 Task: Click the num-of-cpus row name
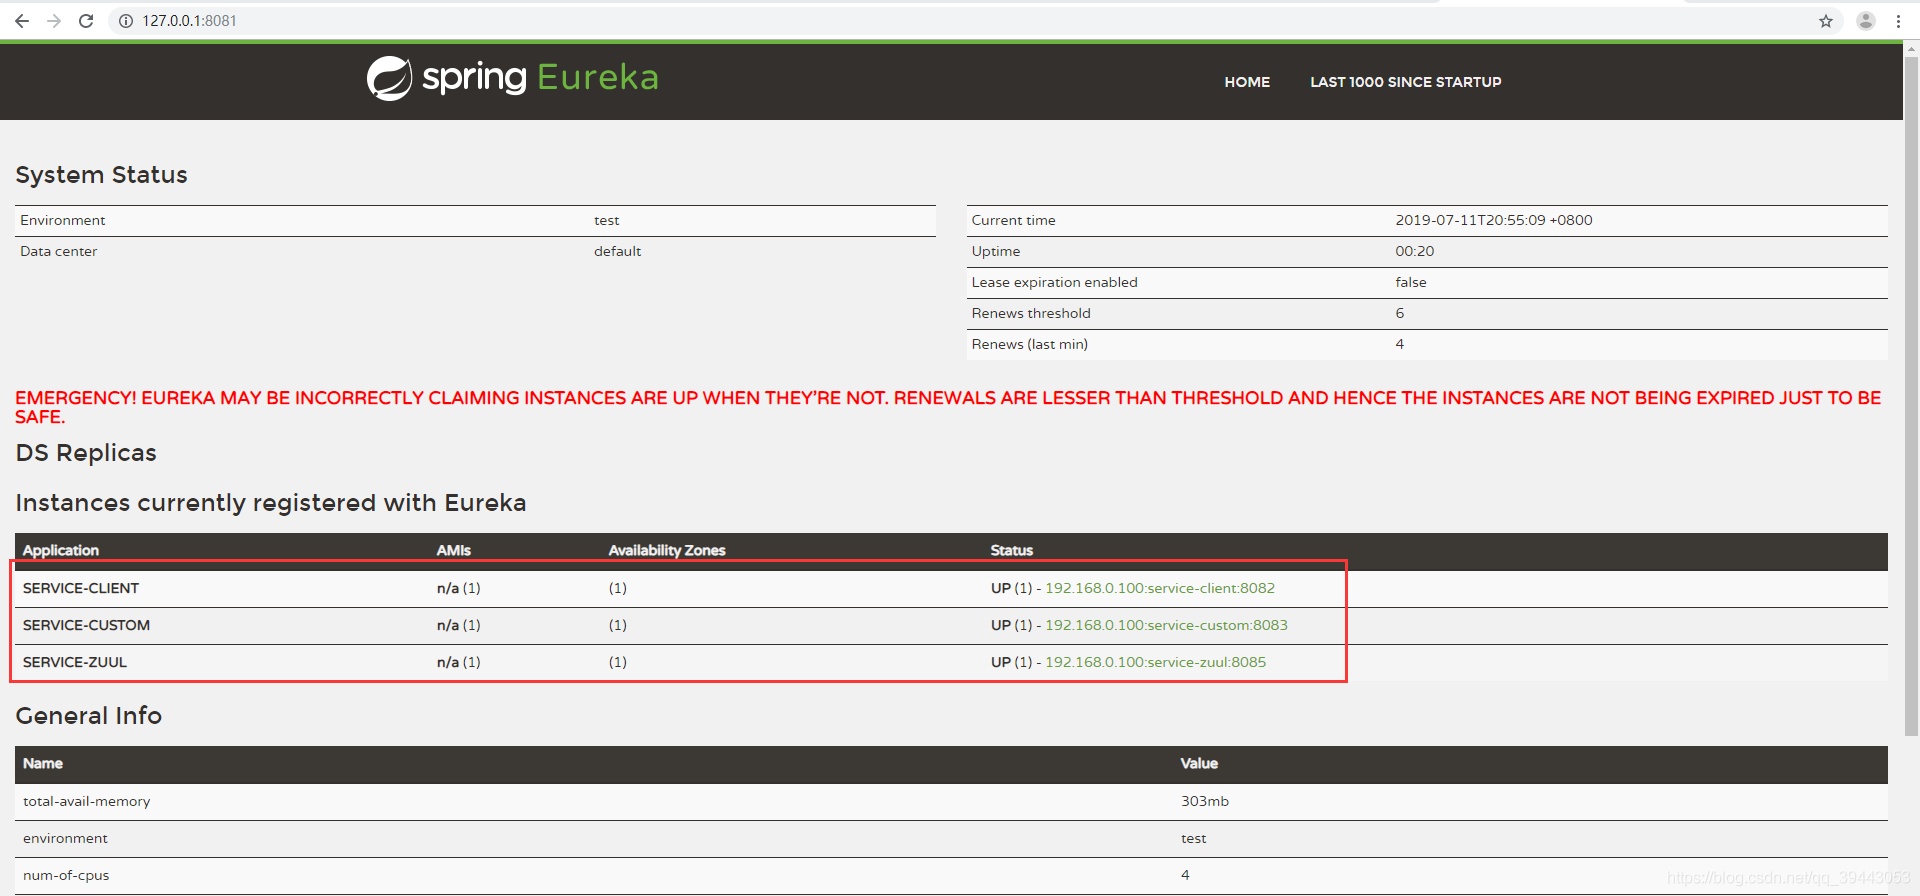click(x=66, y=875)
